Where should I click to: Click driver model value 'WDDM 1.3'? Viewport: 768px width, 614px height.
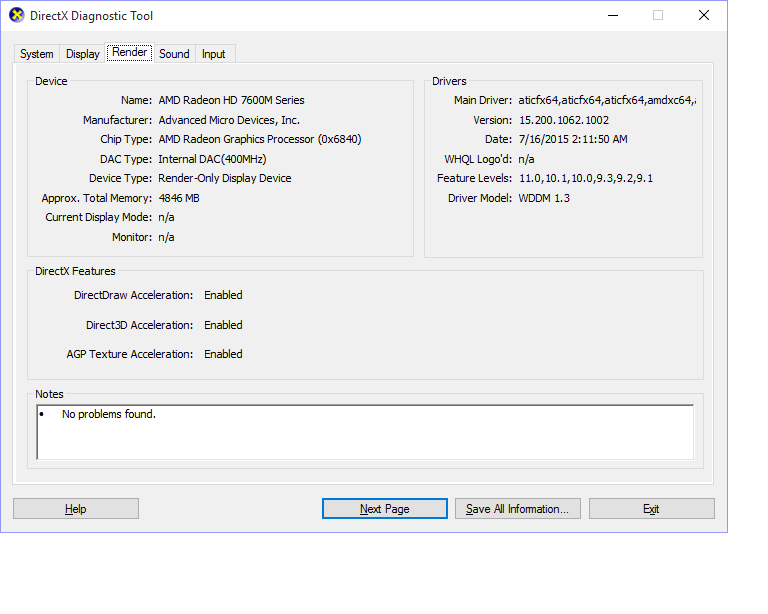(544, 198)
